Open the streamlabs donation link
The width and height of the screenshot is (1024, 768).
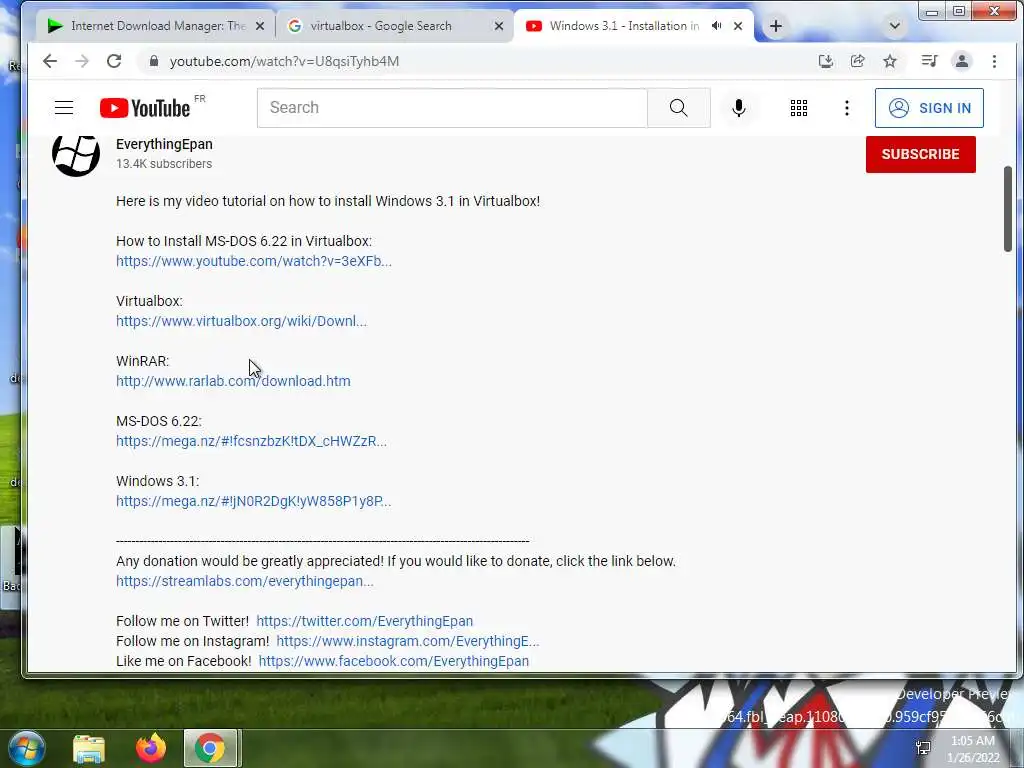click(244, 581)
